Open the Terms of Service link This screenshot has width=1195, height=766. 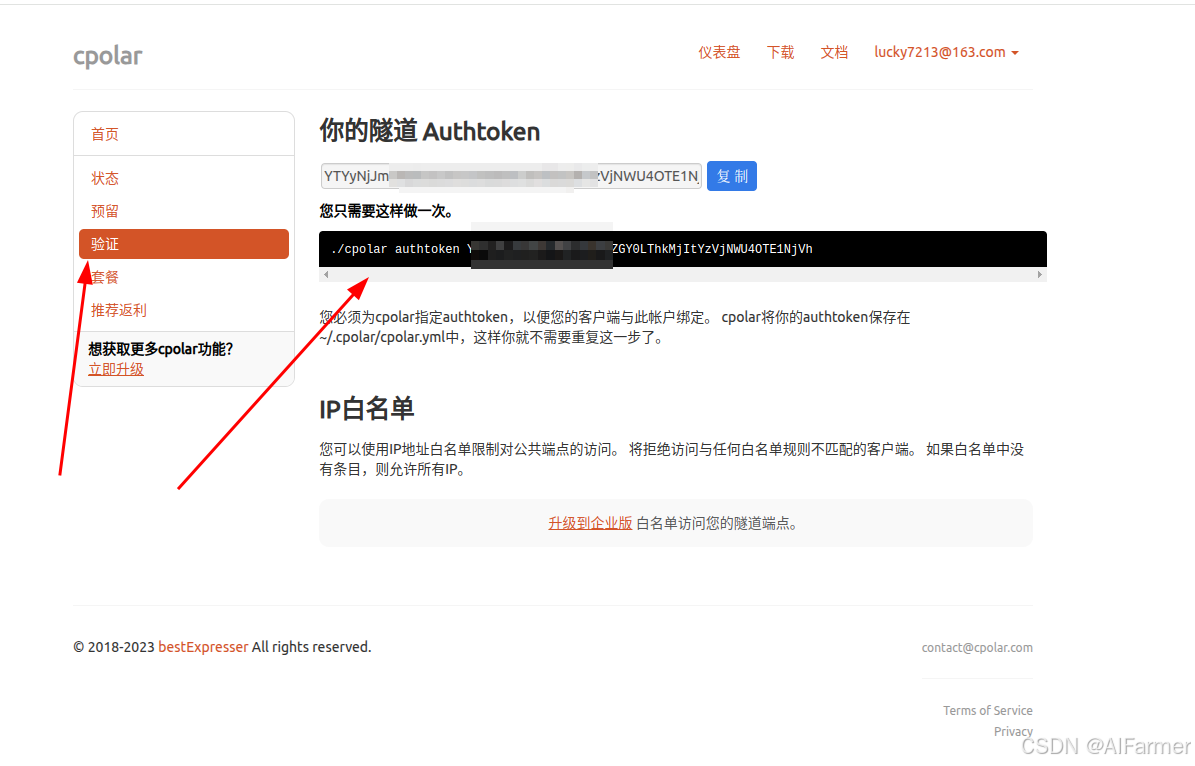(x=988, y=710)
